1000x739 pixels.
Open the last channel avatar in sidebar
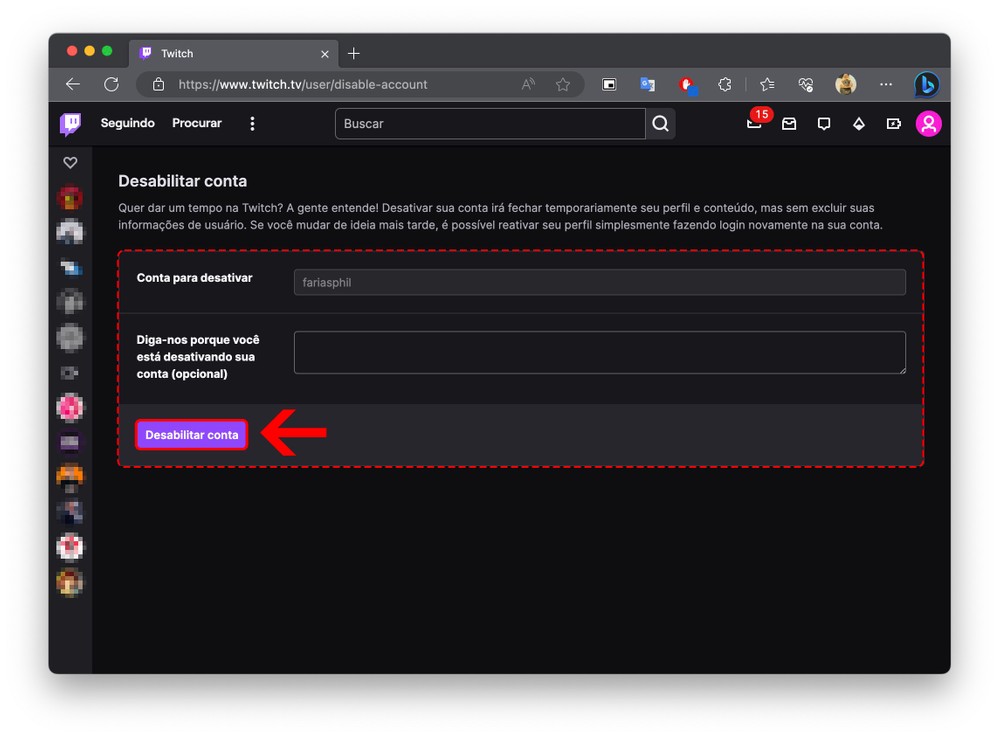70,582
